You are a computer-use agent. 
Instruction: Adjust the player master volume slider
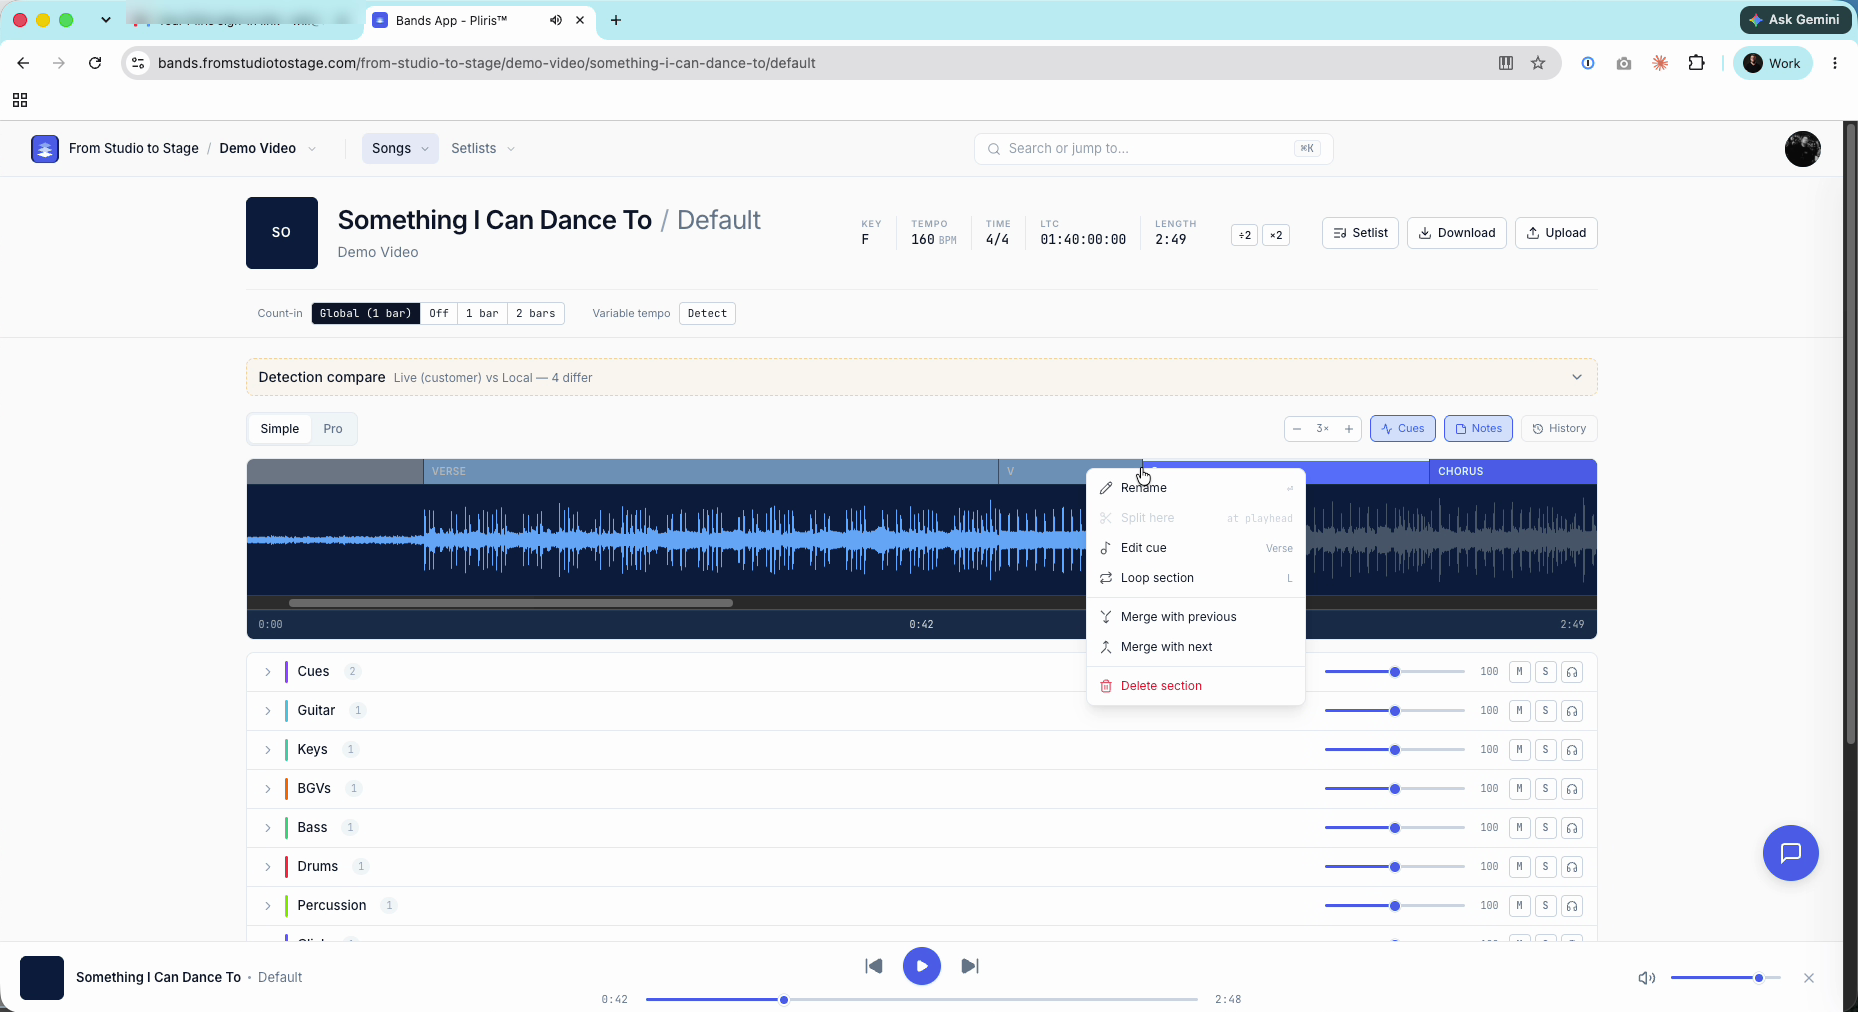[x=1725, y=978]
